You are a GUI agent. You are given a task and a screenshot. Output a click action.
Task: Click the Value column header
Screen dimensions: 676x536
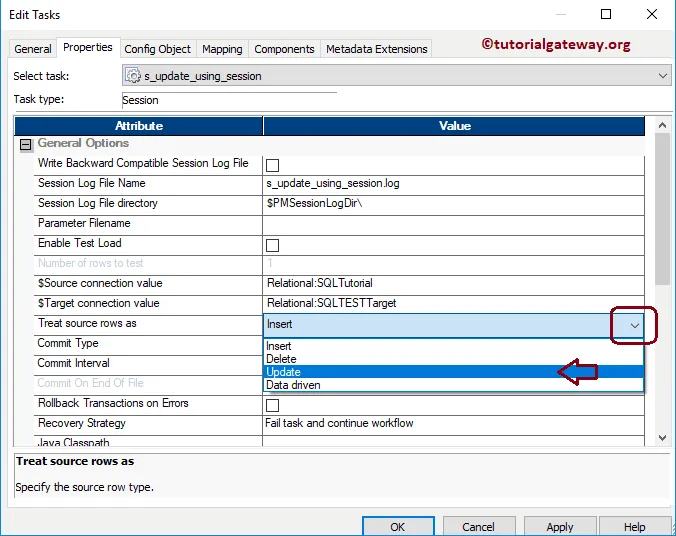pos(454,126)
